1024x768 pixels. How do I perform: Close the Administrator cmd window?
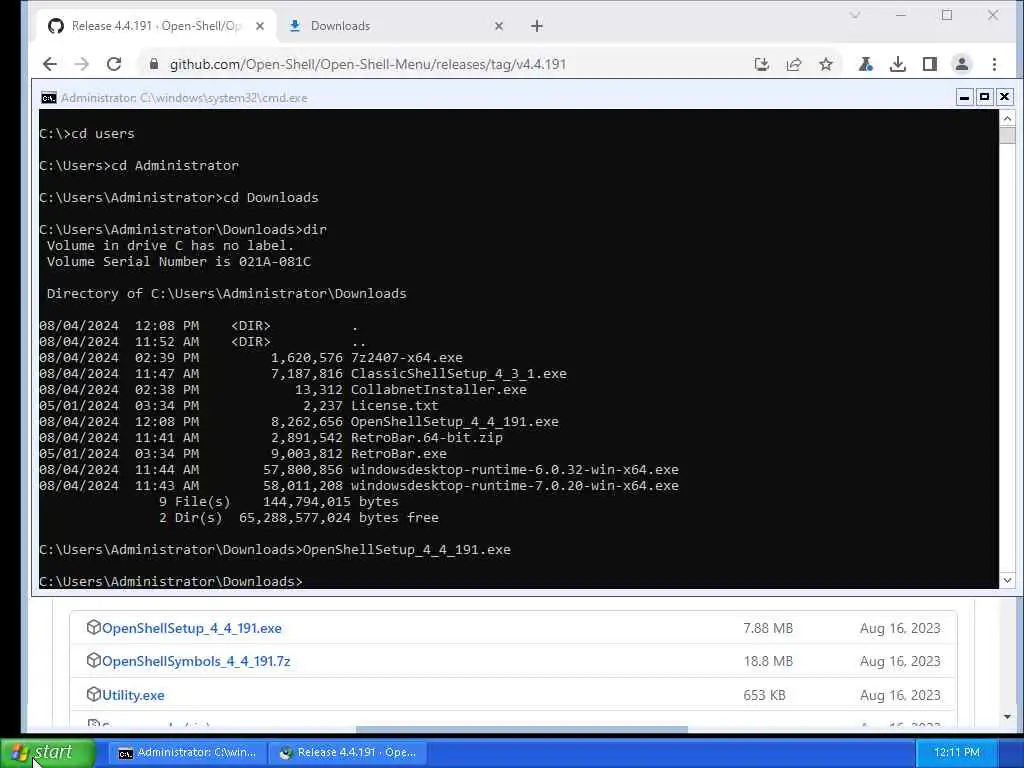(1004, 97)
